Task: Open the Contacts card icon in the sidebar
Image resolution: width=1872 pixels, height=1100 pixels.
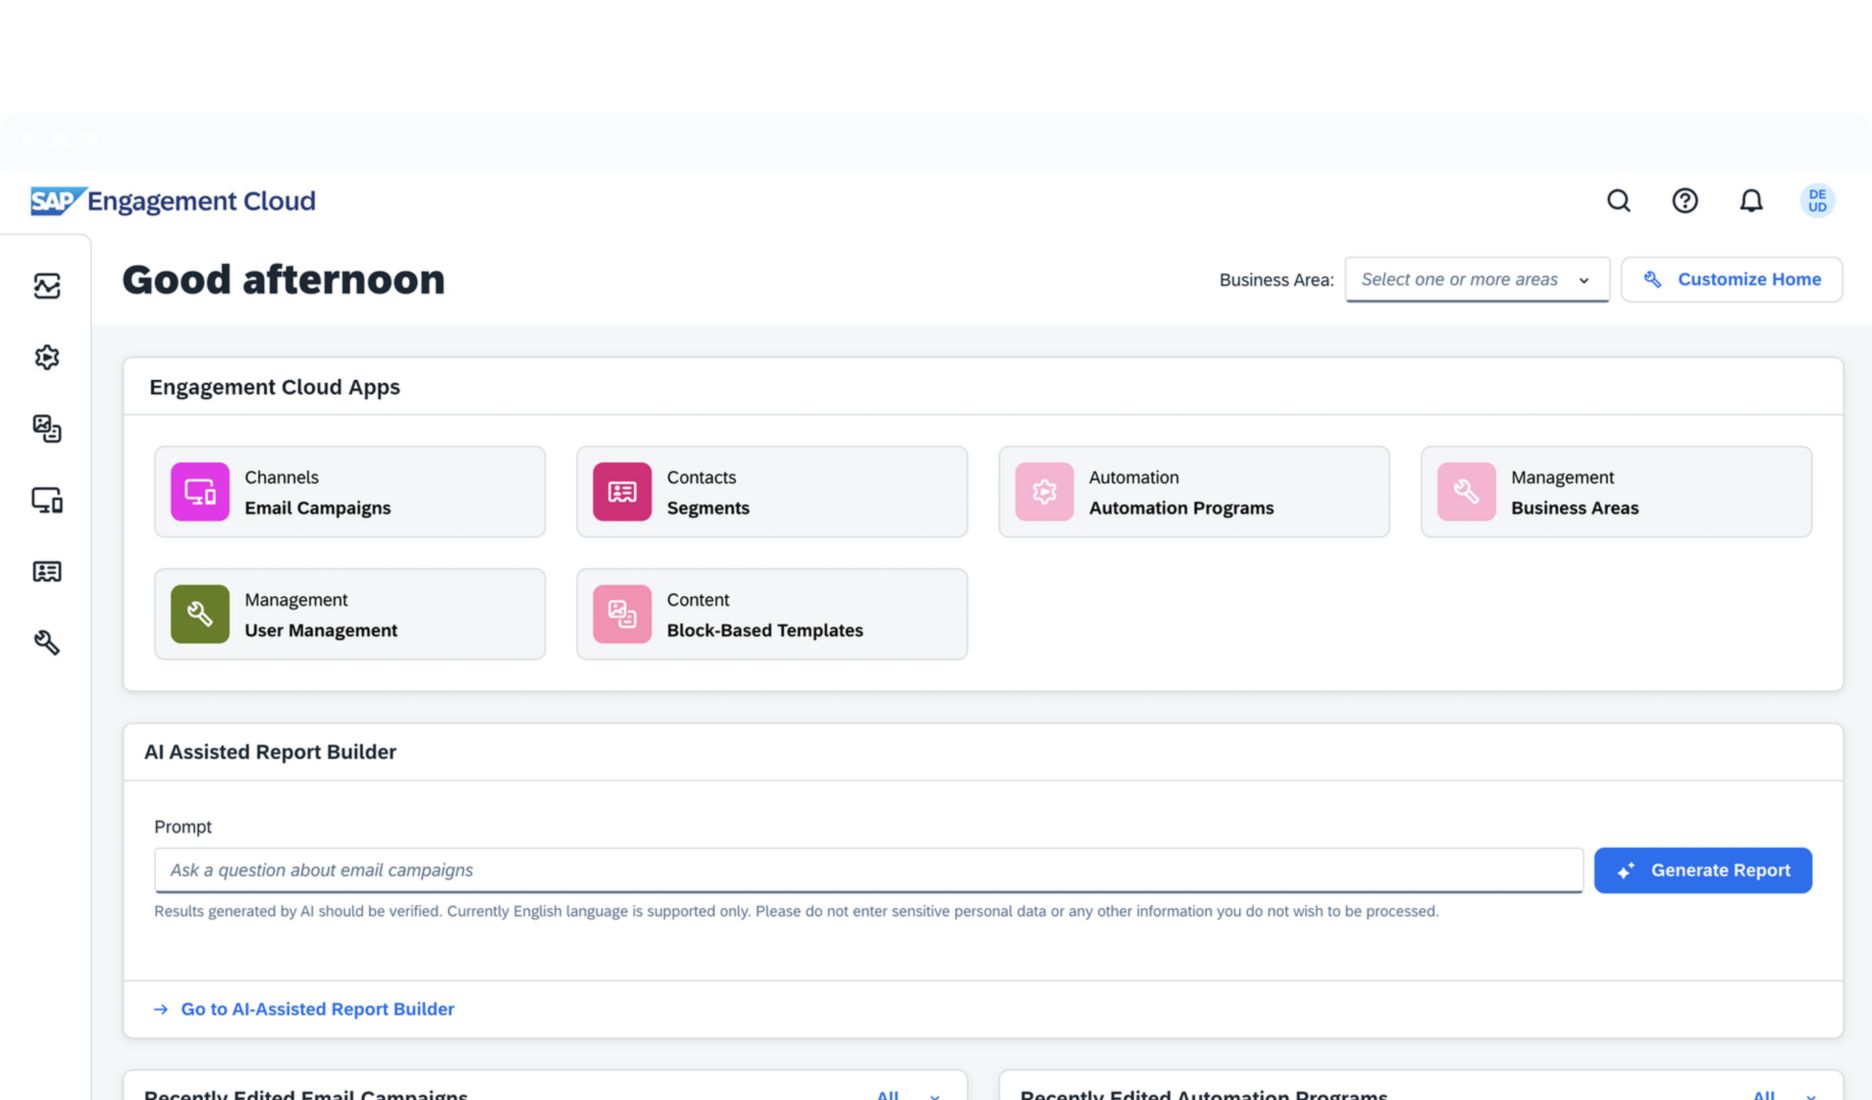Action: click(x=46, y=571)
